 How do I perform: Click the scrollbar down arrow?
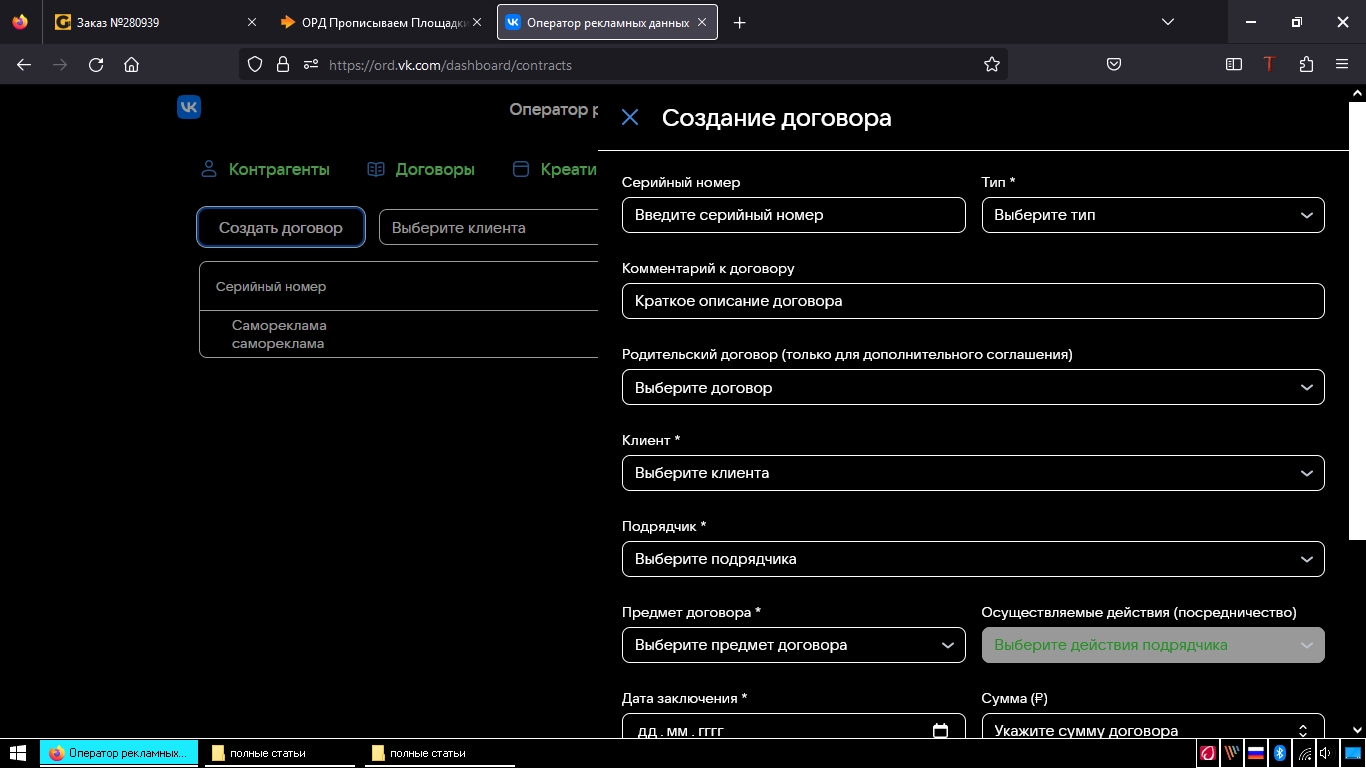(x=1357, y=730)
